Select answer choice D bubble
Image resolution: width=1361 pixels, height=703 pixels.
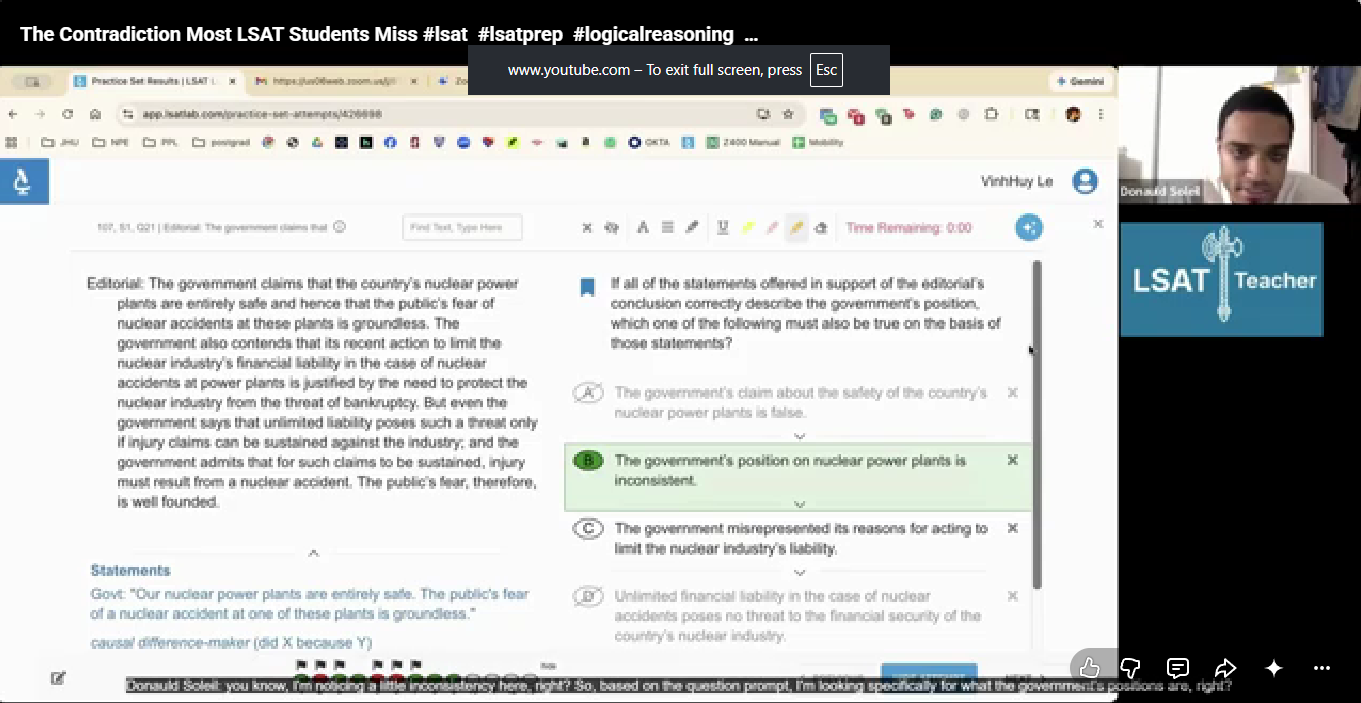(x=588, y=597)
